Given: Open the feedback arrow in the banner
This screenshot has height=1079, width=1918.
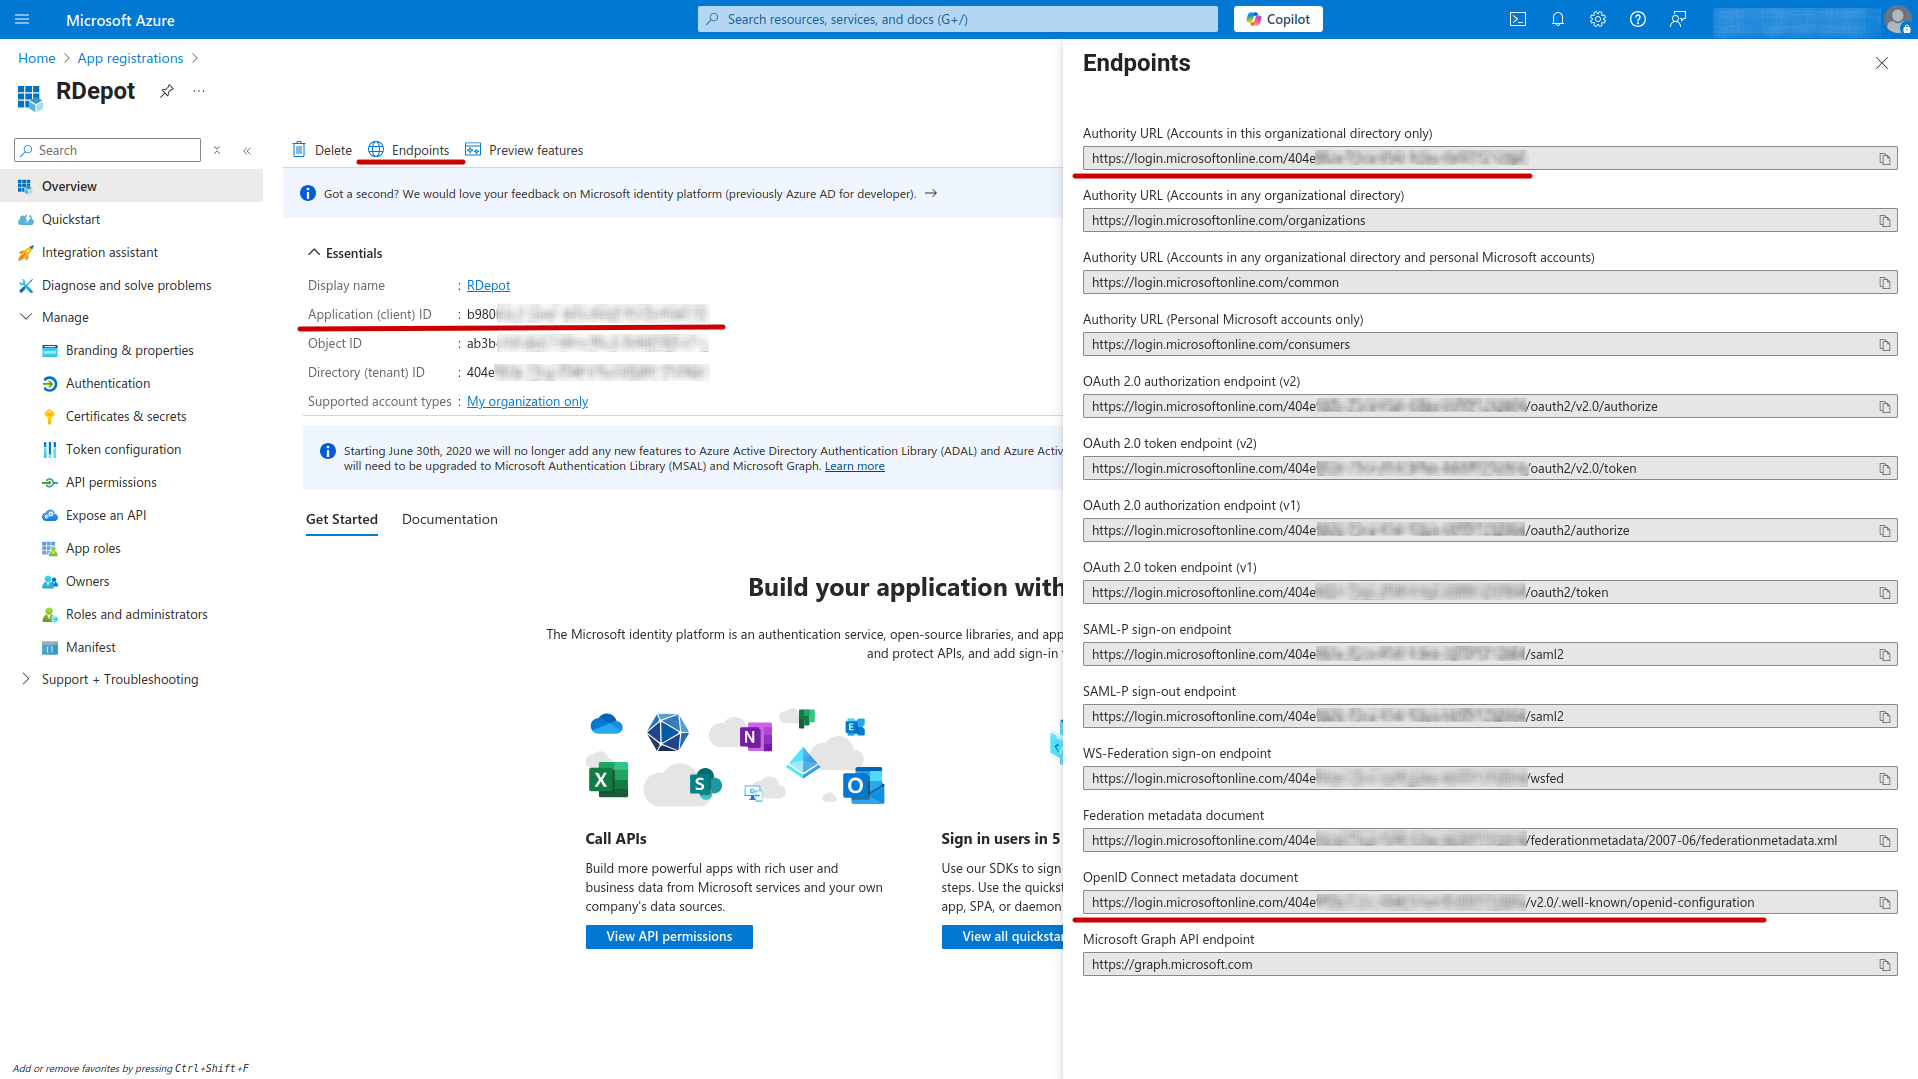Looking at the screenshot, I should point(931,194).
